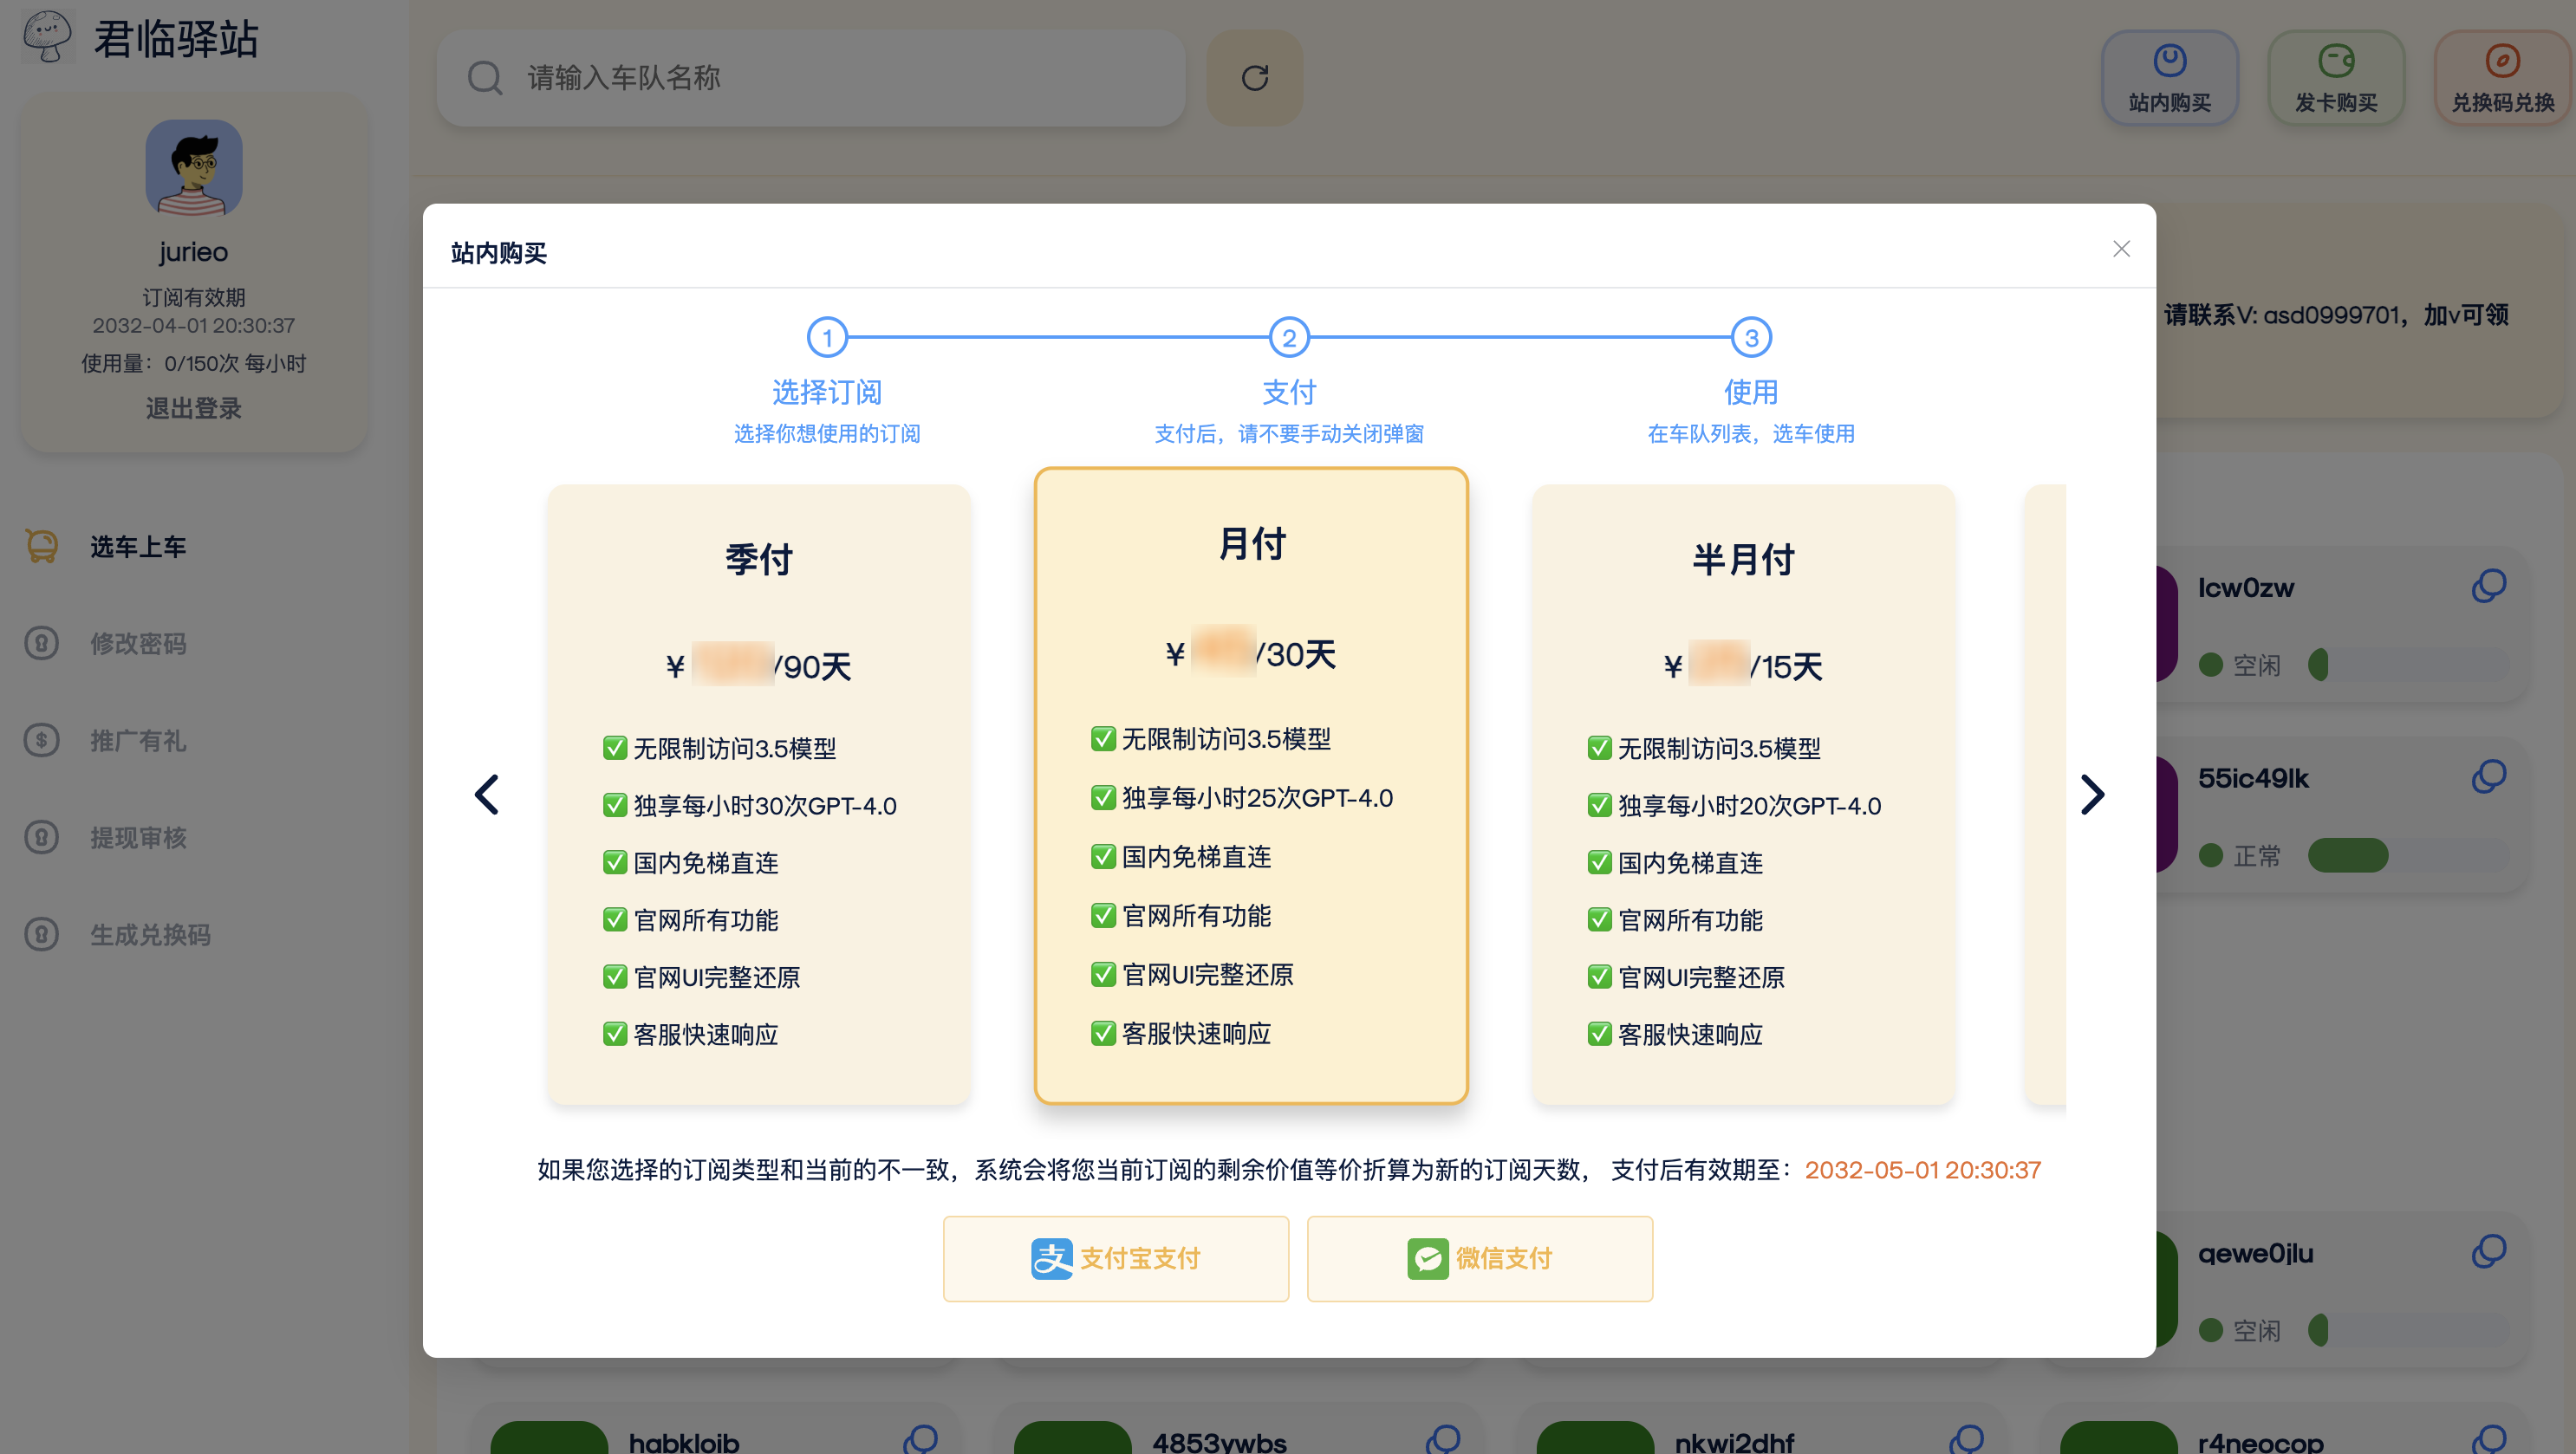Click the user avatar image

[x=194, y=168]
